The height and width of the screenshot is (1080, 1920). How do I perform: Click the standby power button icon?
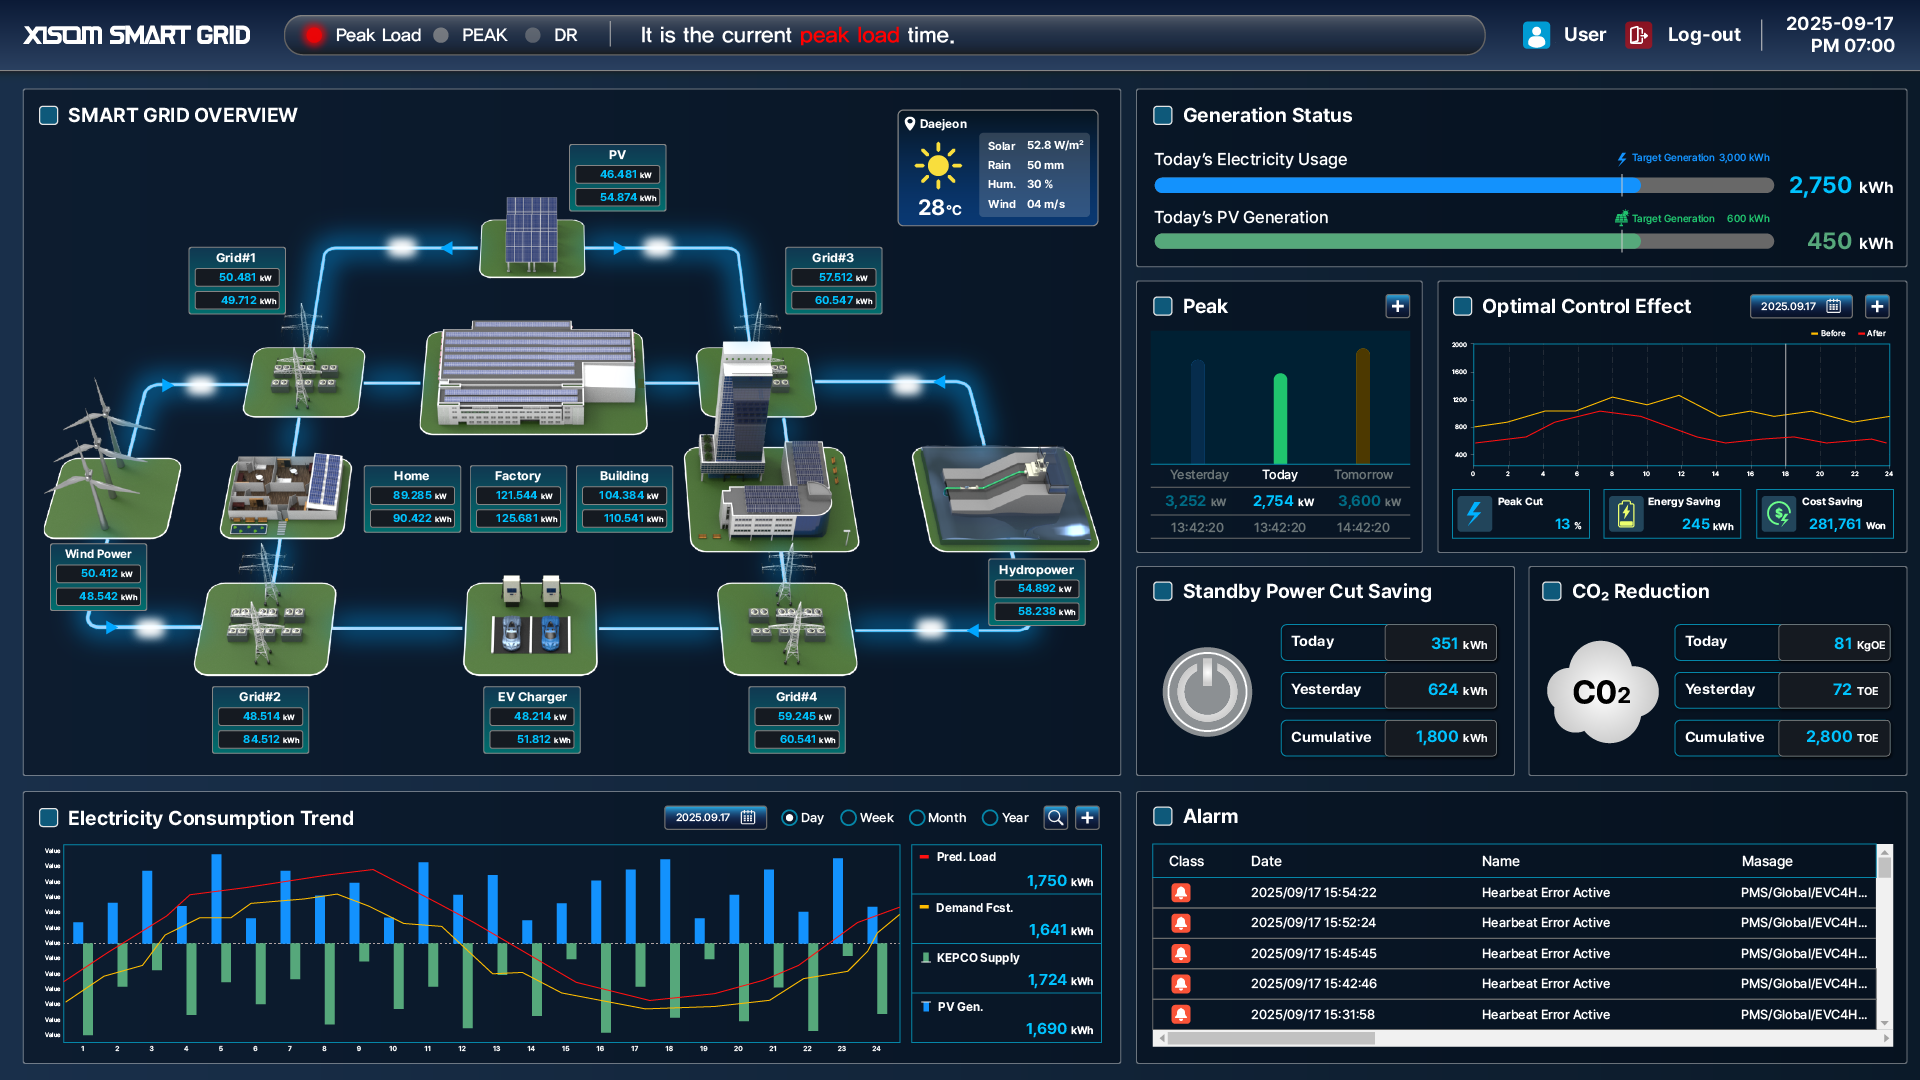click(x=1207, y=691)
